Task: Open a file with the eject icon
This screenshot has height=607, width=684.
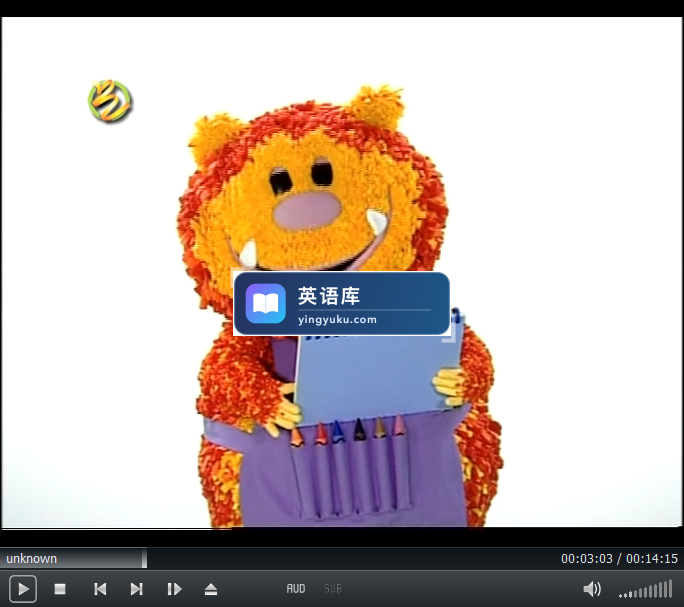Action: click(x=211, y=589)
